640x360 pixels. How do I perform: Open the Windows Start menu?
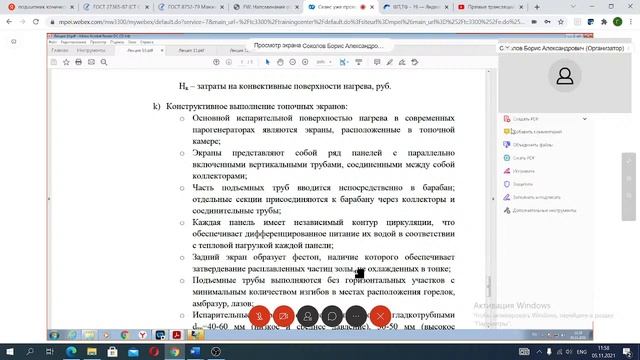click(x=10, y=351)
